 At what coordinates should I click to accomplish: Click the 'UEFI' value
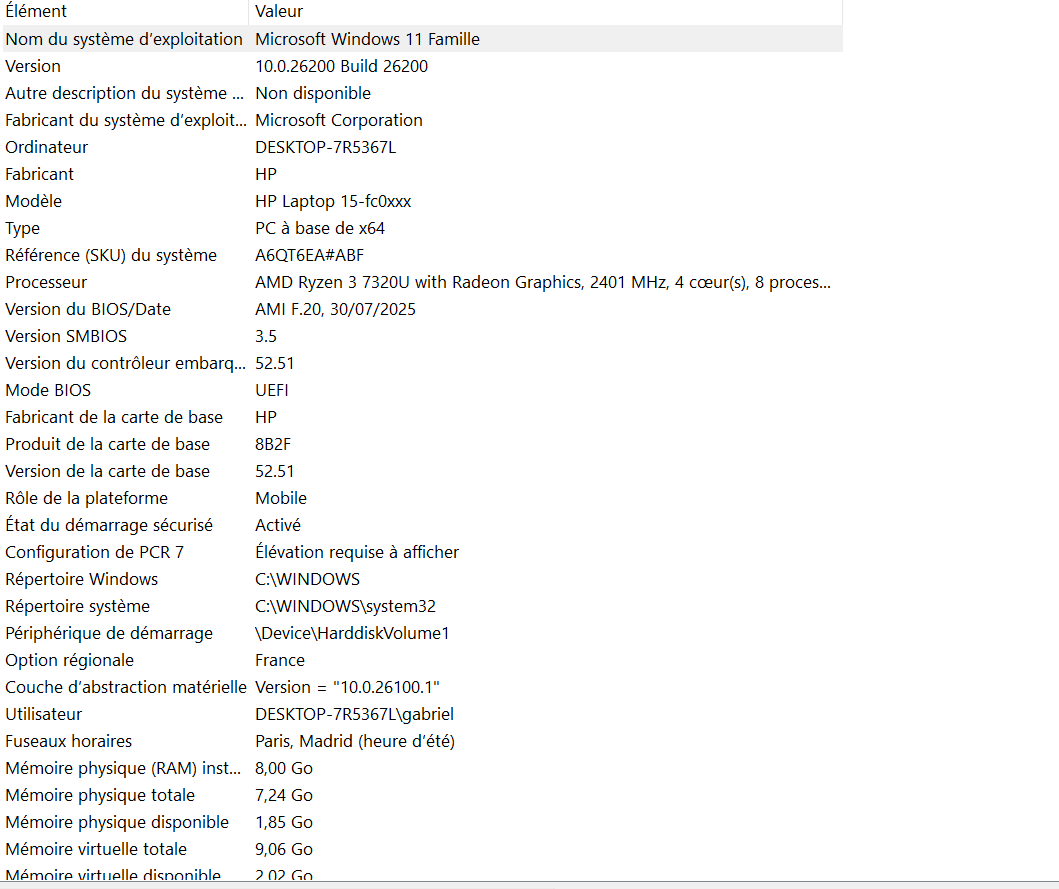(272, 390)
